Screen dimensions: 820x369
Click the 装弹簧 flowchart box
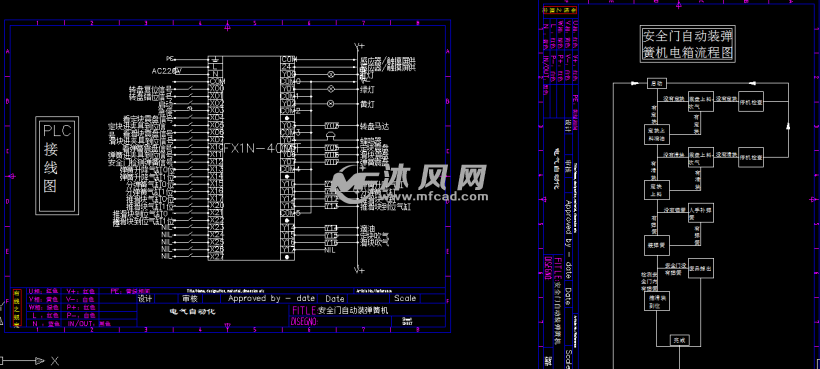(656, 246)
